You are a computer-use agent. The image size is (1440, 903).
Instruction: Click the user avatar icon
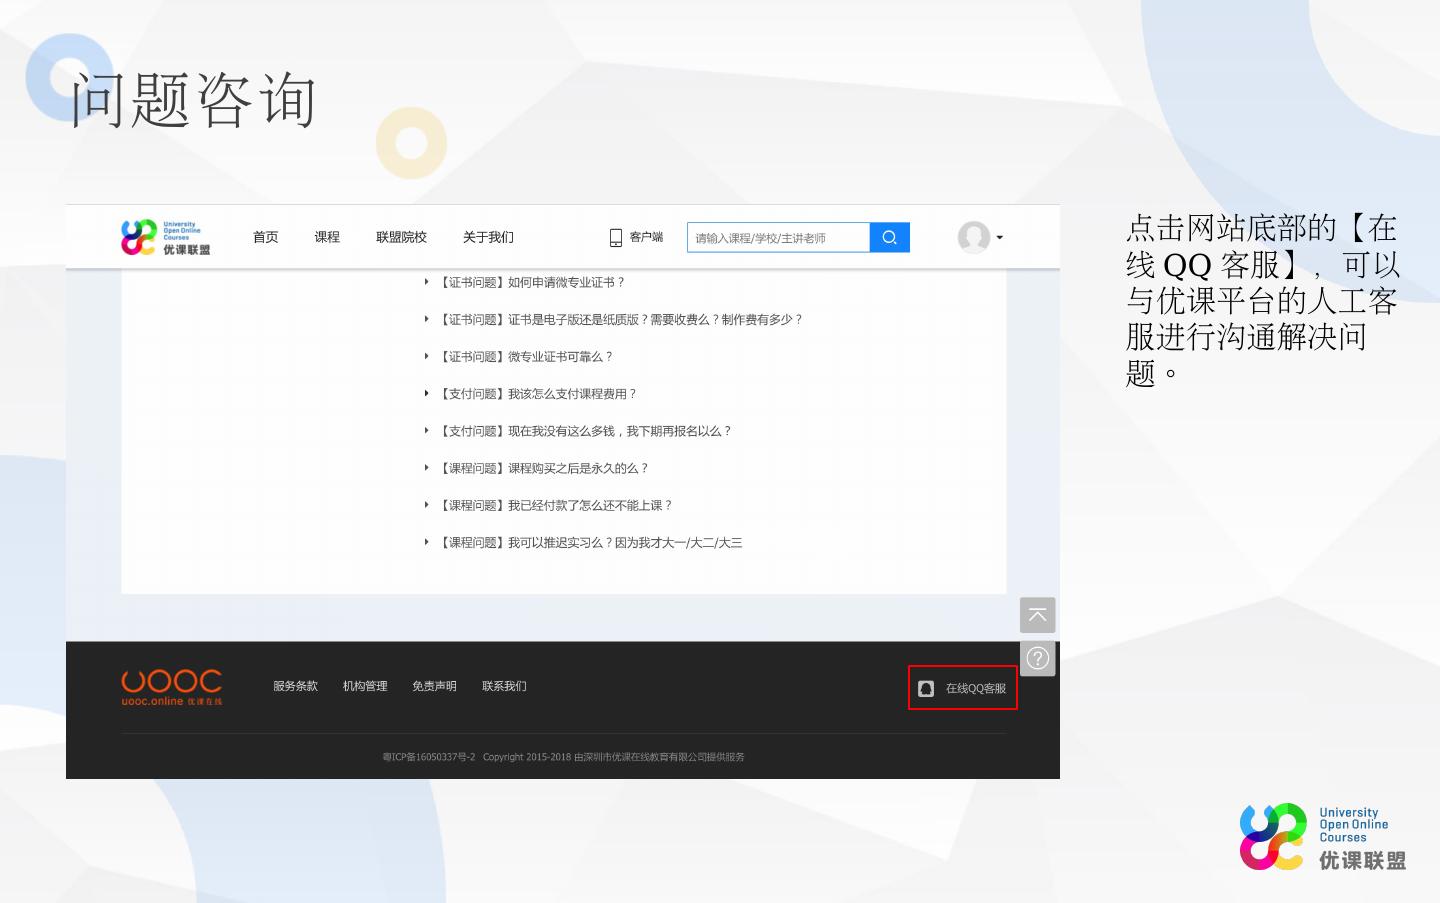click(973, 237)
